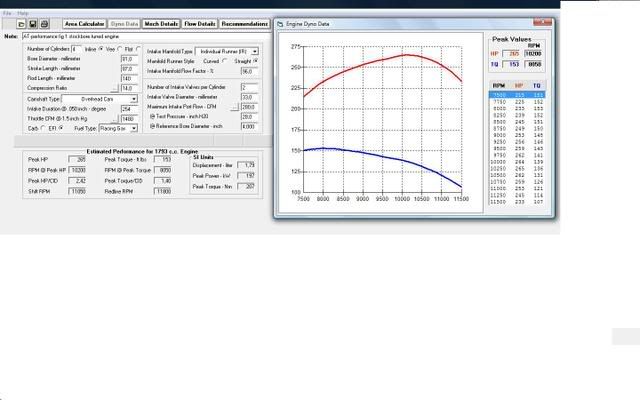Click lookup button beside Compression Ratio
The height and width of the screenshot is (400, 640).
point(115,88)
